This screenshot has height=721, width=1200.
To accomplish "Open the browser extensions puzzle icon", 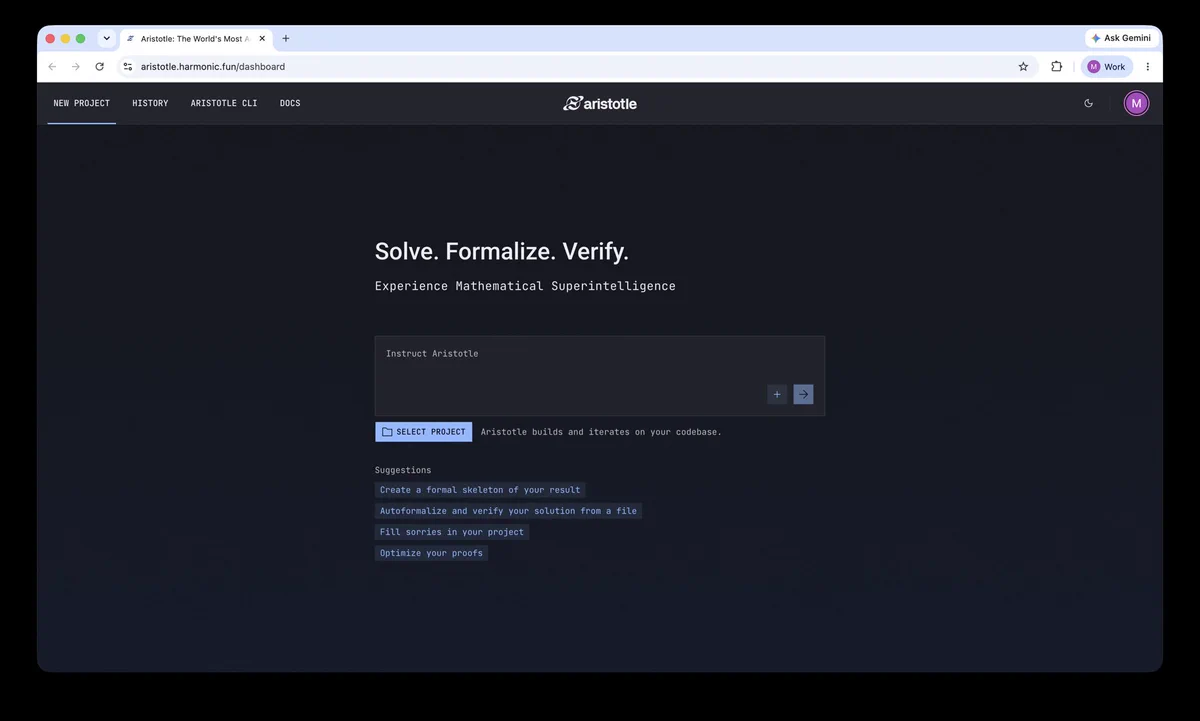I will (x=1056, y=67).
